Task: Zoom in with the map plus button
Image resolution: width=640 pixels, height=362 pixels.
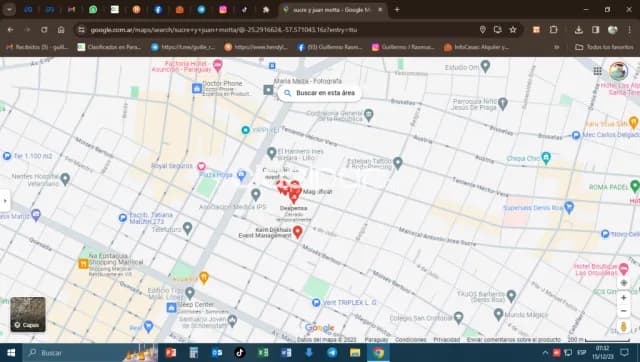Action: point(623,298)
